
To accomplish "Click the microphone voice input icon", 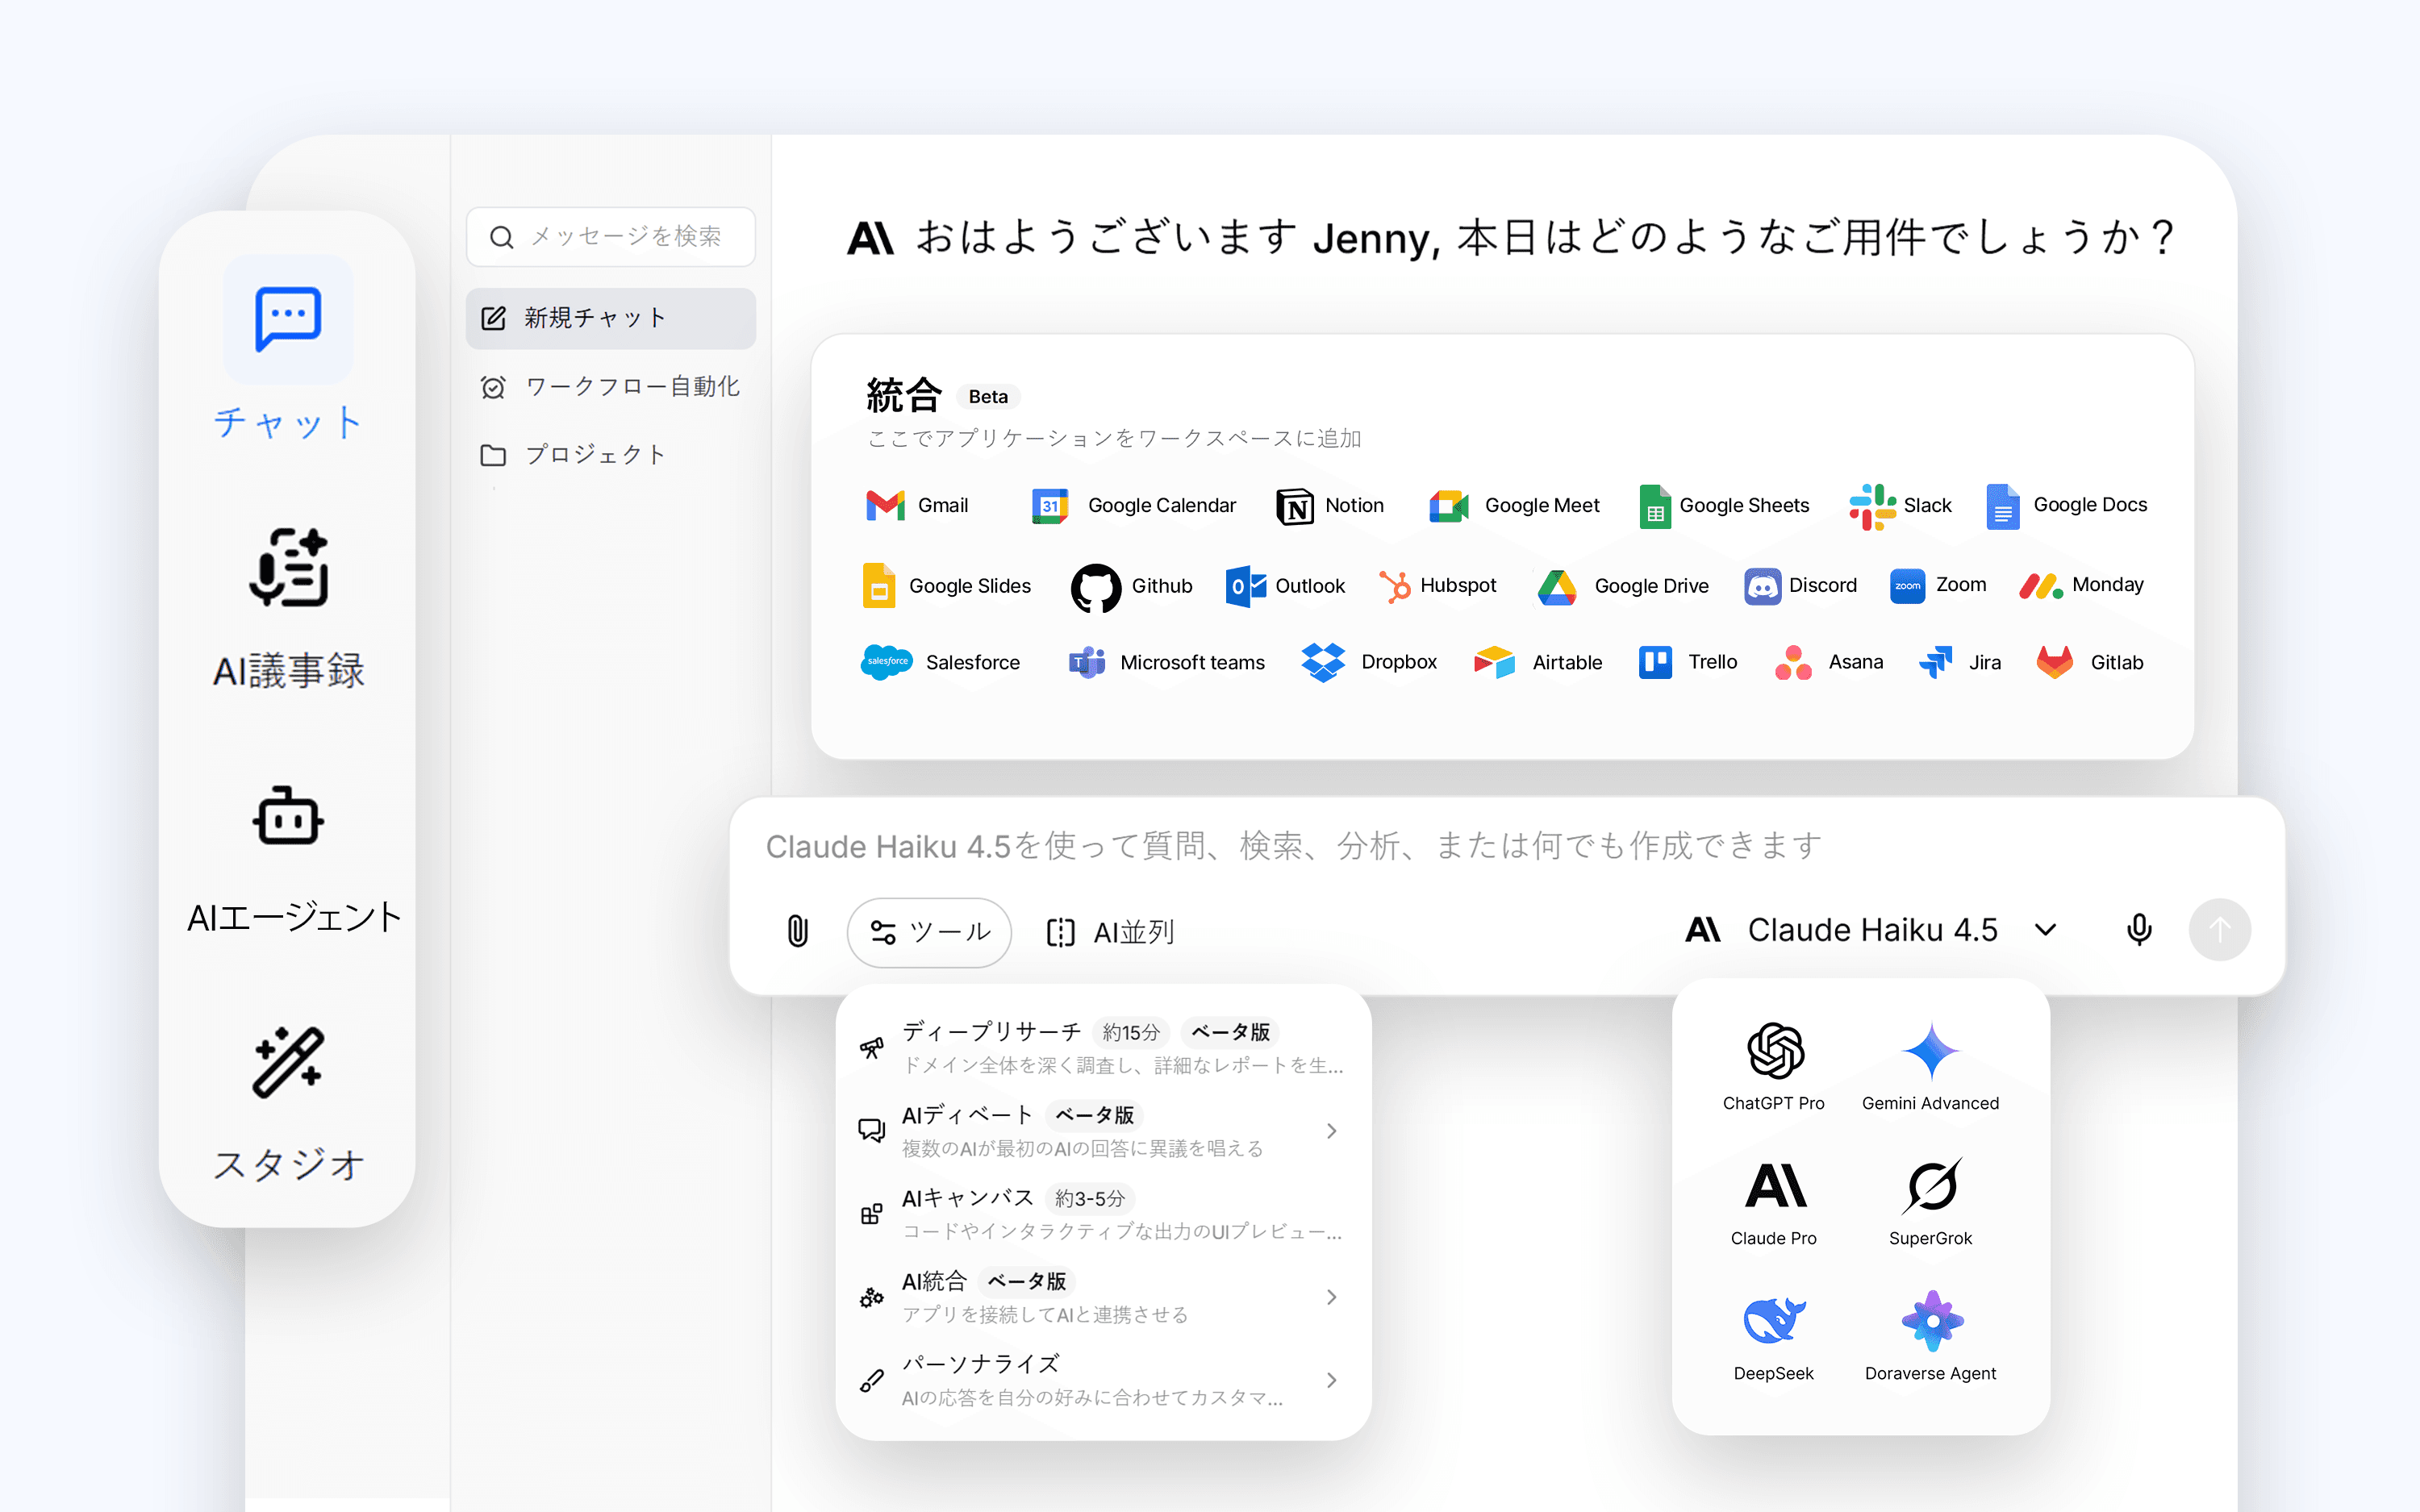I will pyautogui.click(x=2138, y=930).
